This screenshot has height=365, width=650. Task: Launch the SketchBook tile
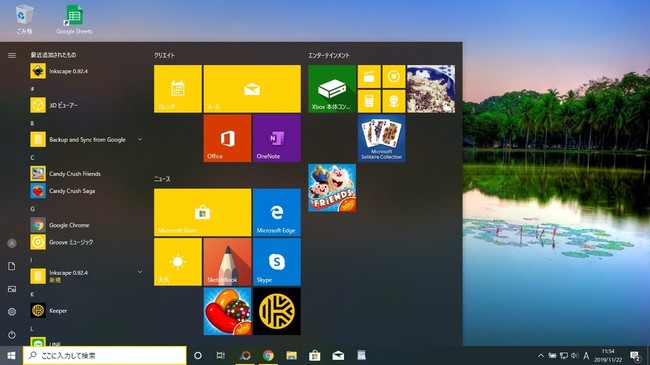click(x=227, y=262)
